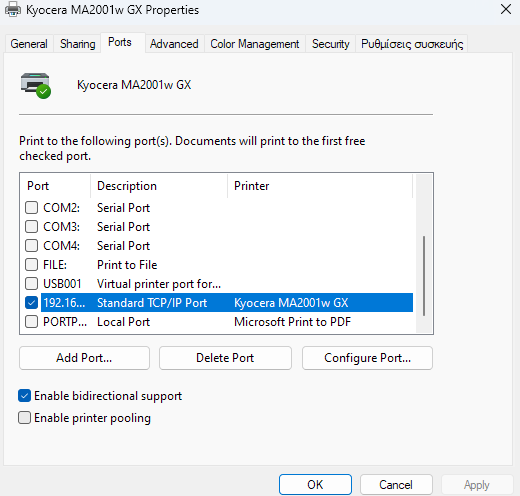Select the COM3: port name

[61, 227]
